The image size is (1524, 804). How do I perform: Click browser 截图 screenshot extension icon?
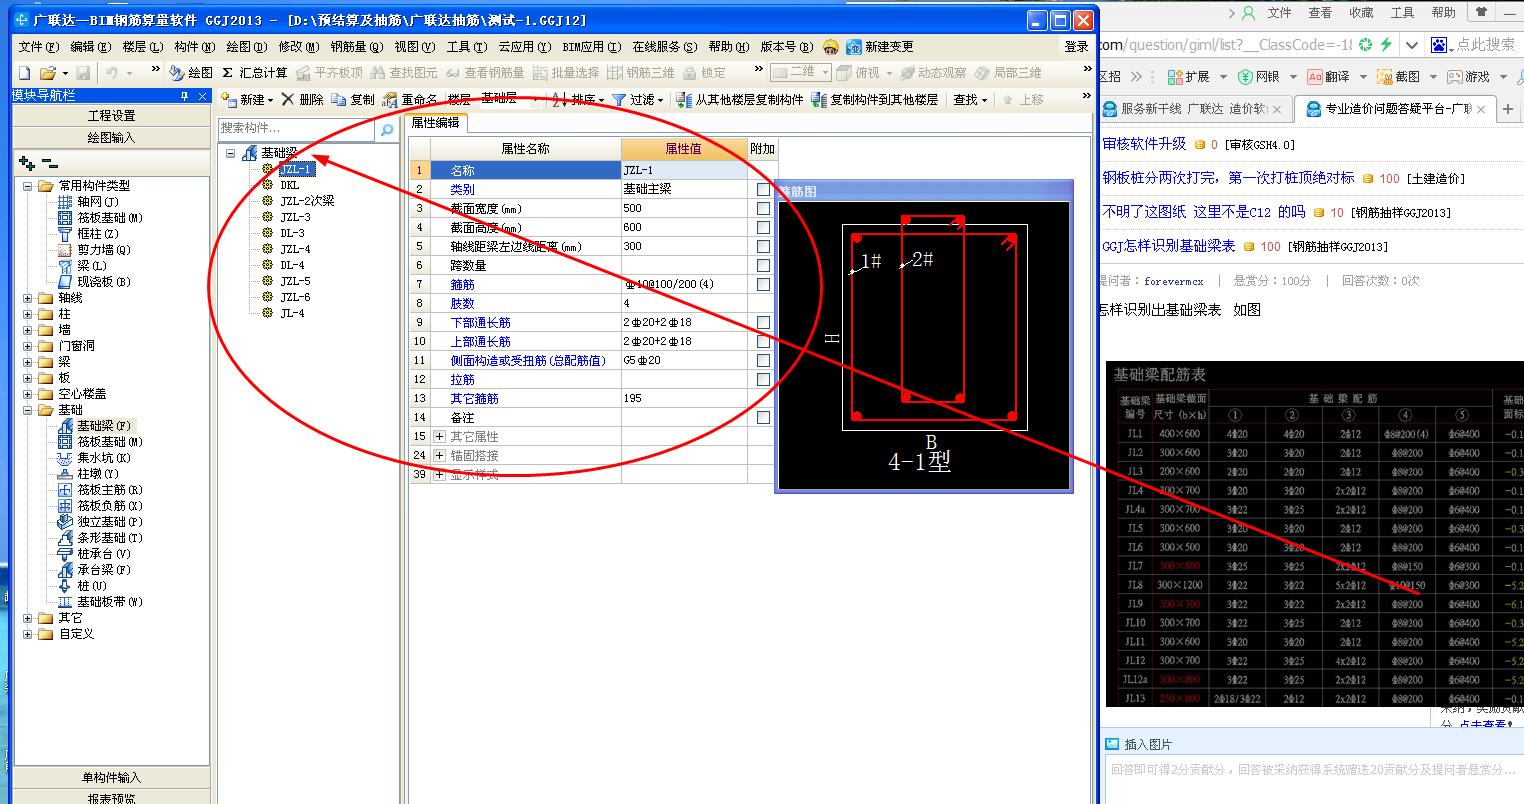pos(1384,77)
